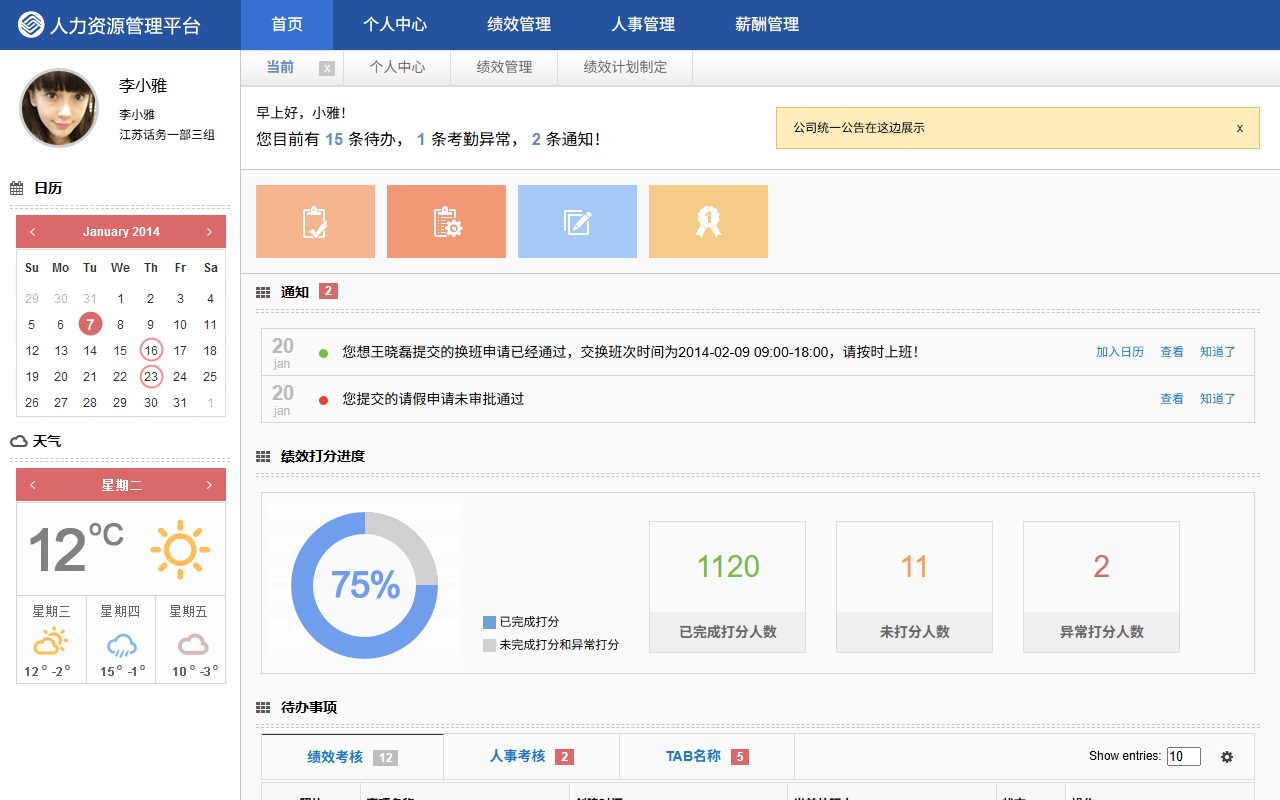The image size is (1280, 800).
Task: Open 绩效管理 in top navigation
Action: 519,25
